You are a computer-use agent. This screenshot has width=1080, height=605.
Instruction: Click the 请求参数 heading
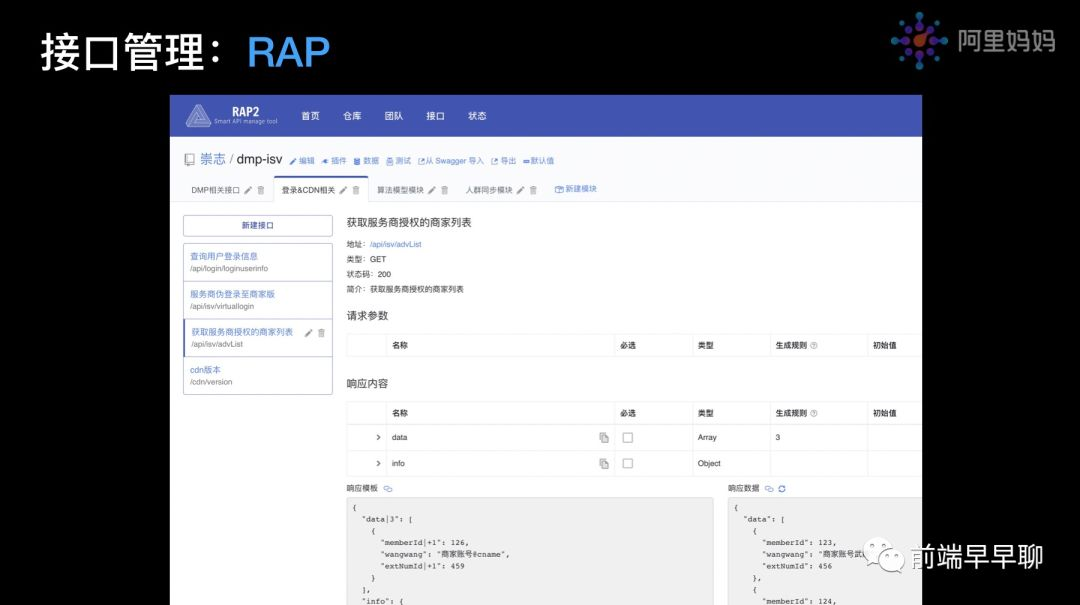(367, 316)
